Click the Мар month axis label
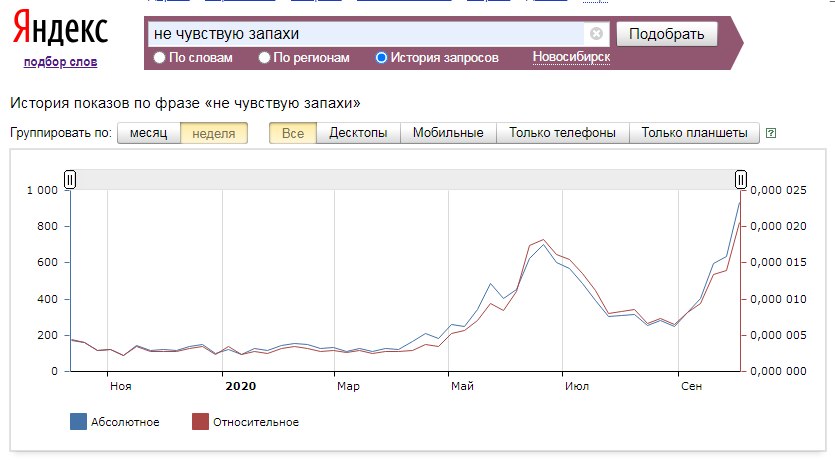 coord(348,387)
